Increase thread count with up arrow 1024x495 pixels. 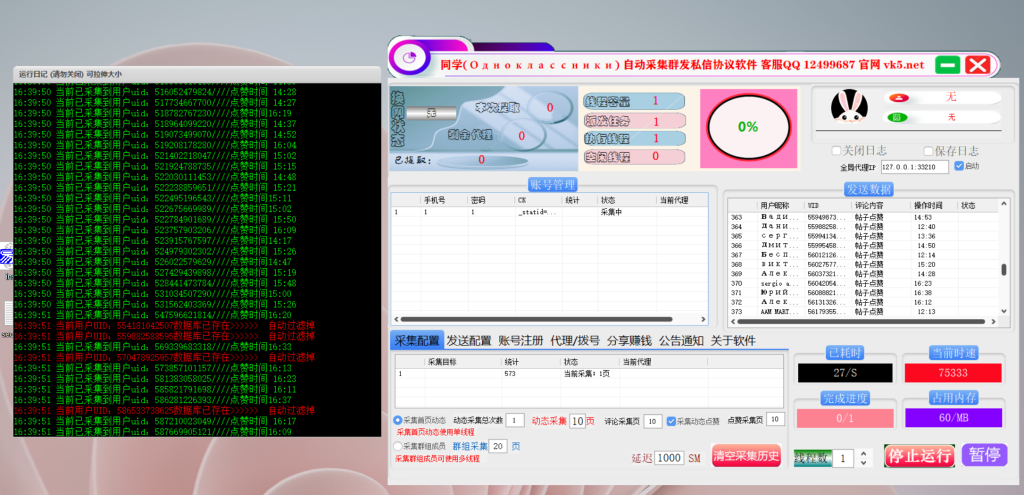click(x=865, y=453)
